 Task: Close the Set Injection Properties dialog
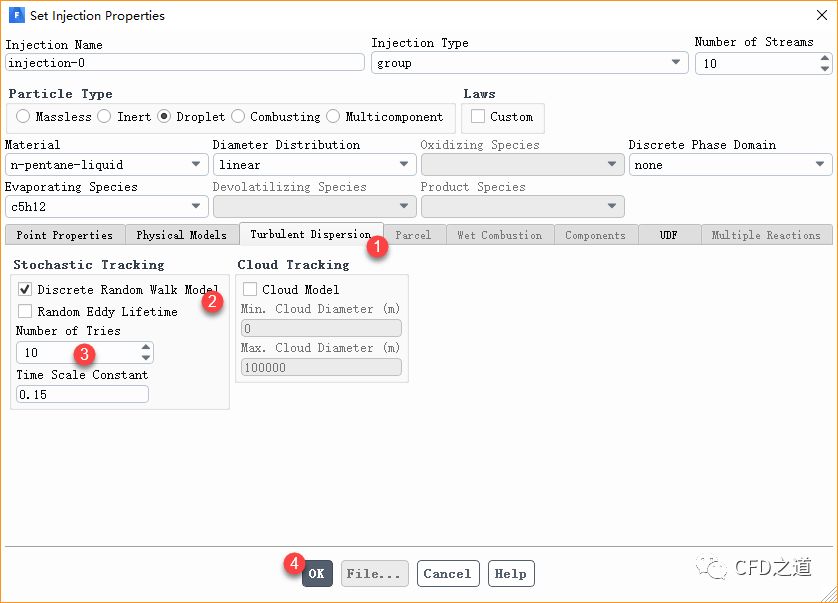pyautogui.click(x=820, y=16)
